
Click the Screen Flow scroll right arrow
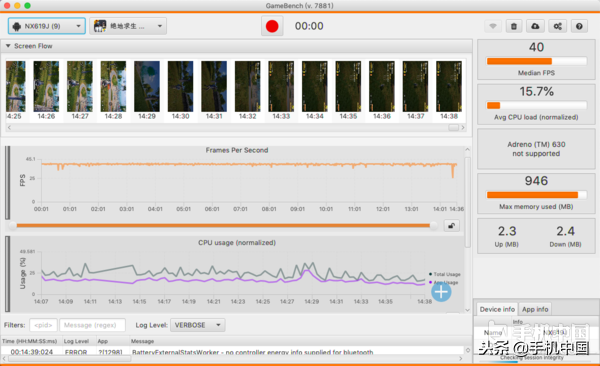point(463,127)
